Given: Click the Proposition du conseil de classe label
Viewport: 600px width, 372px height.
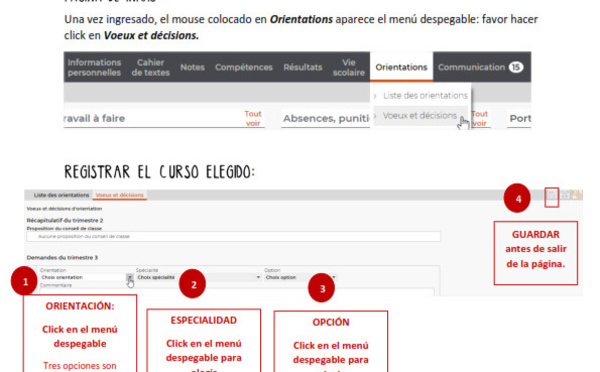Looking at the screenshot, I should [x=64, y=228].
